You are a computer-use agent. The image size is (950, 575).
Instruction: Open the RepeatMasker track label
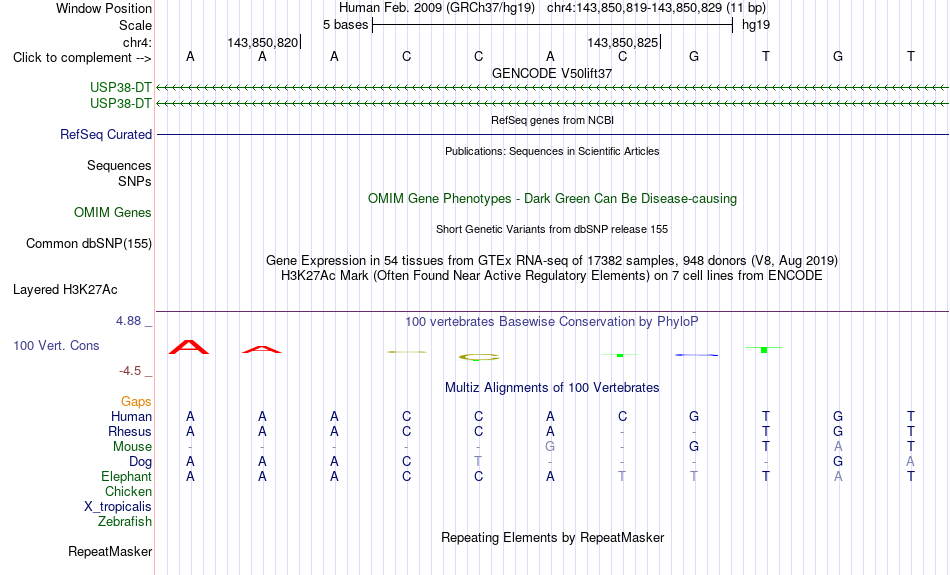point(110,551)
